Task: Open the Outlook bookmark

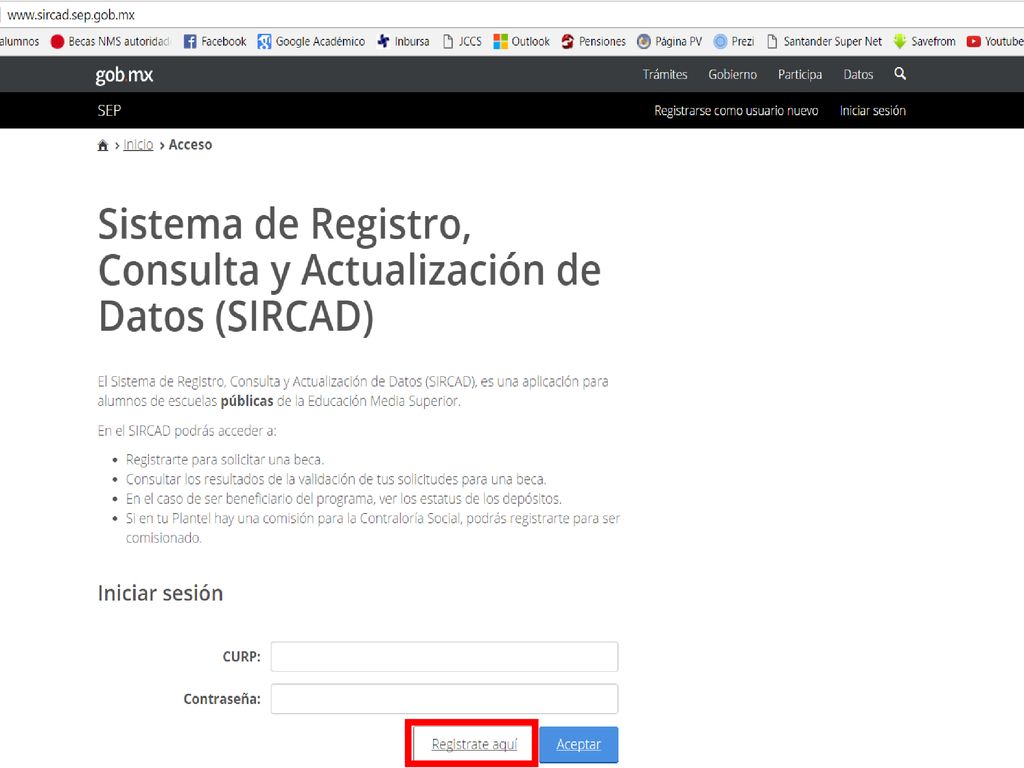Action: pos(522,42)
